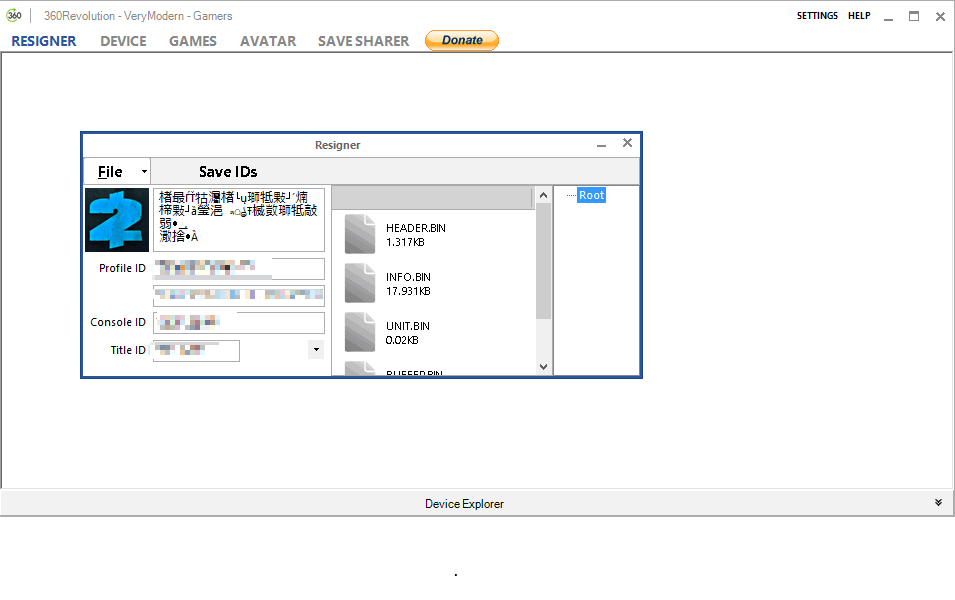Open the File dropdown menu
The height and width of the screenshot is (600, 955).
pos(116,172)
